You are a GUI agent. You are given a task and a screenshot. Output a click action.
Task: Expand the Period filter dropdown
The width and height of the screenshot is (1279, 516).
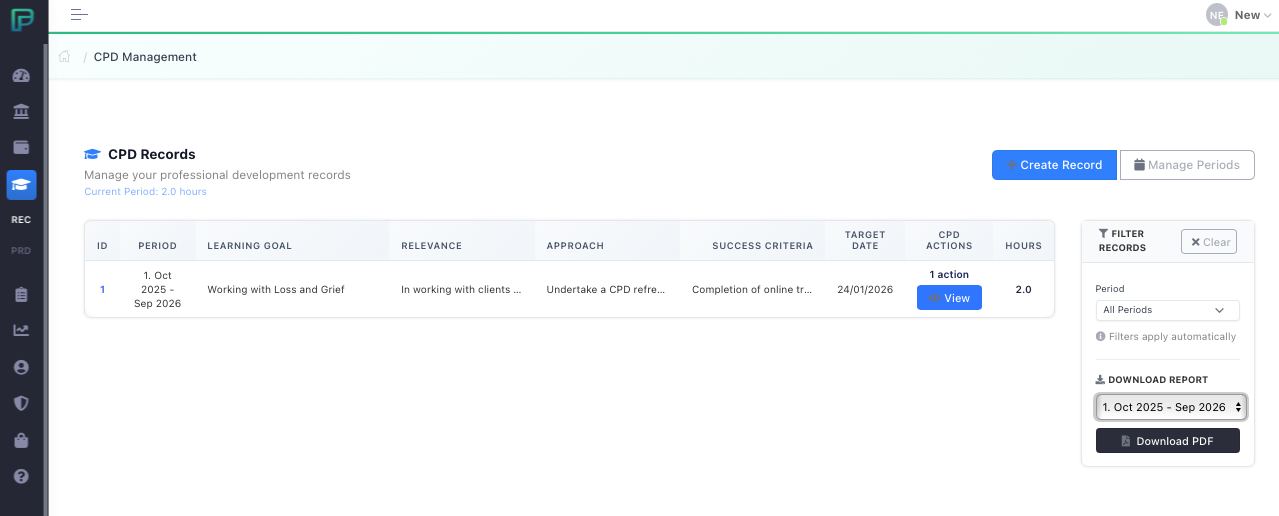pyautogui.click(x=1167, y=311)
